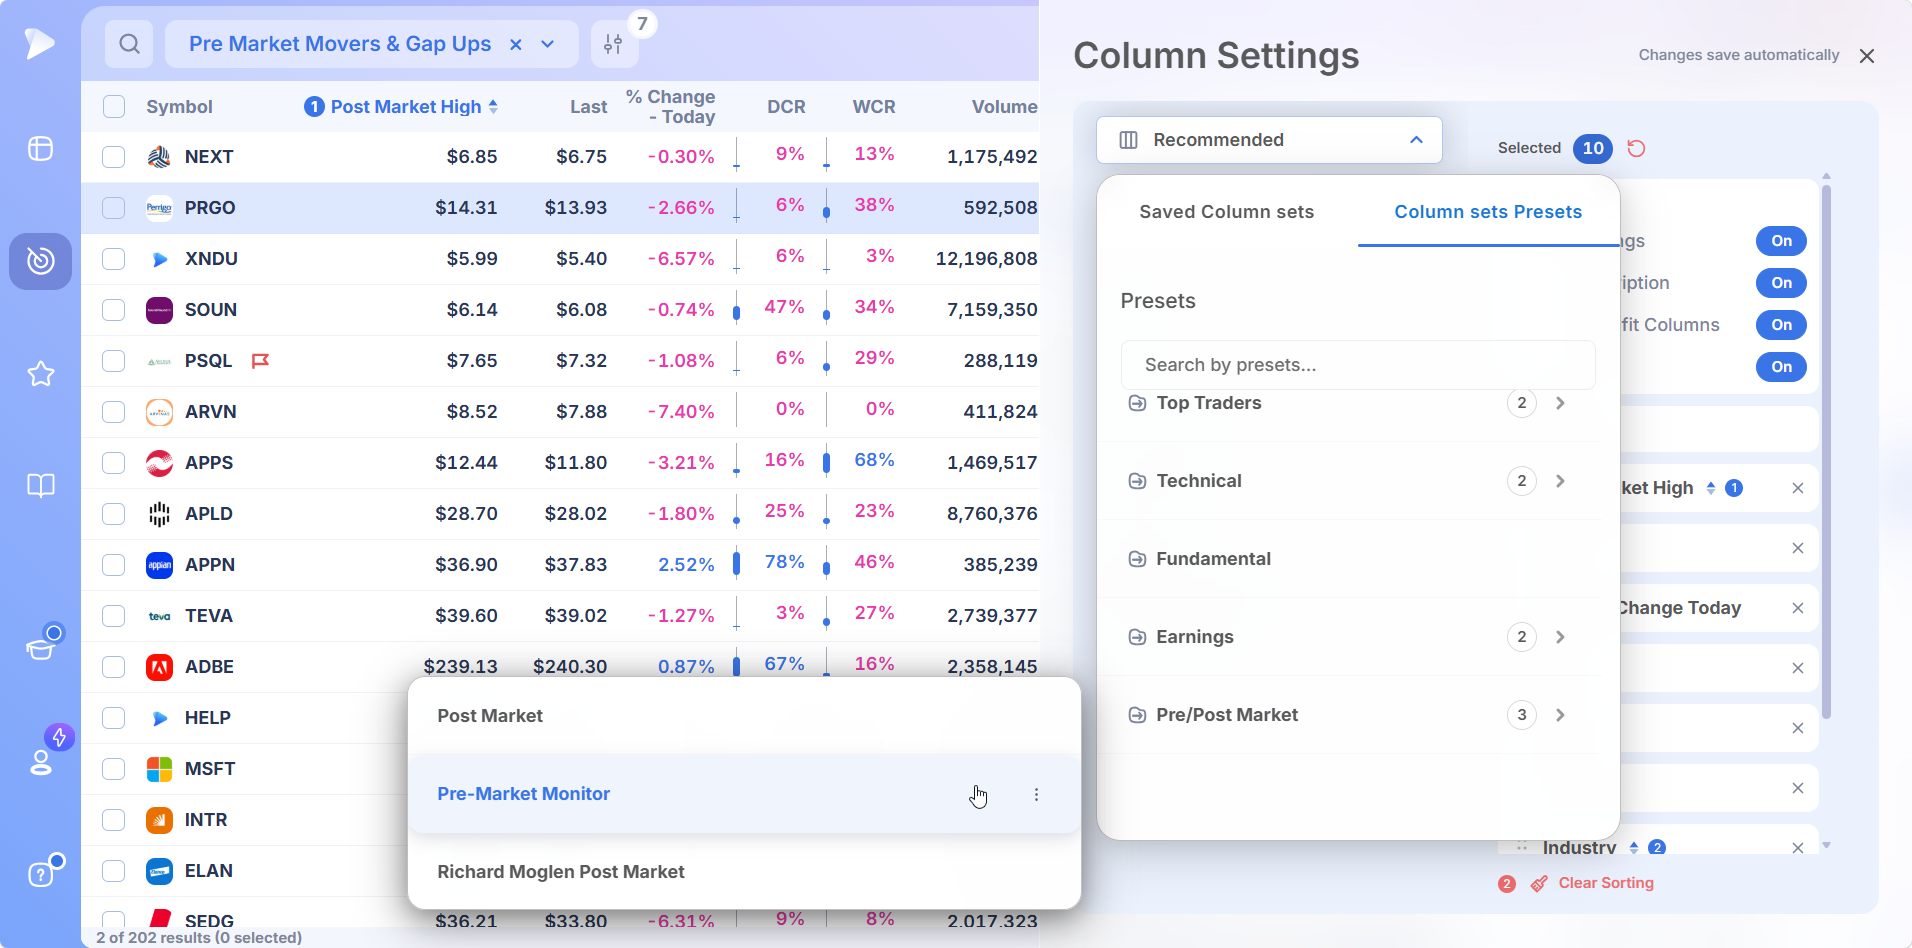Open the scanner radar sidebar icon
The width and height of the screenshot is (1912, 948).
pyautogui.click(x=40, y=261)
